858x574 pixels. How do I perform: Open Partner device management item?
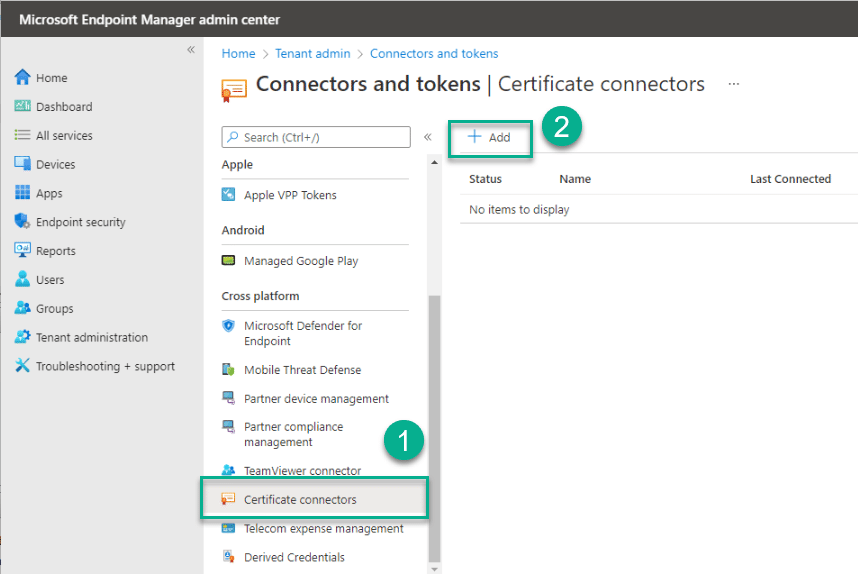[315, 398]
